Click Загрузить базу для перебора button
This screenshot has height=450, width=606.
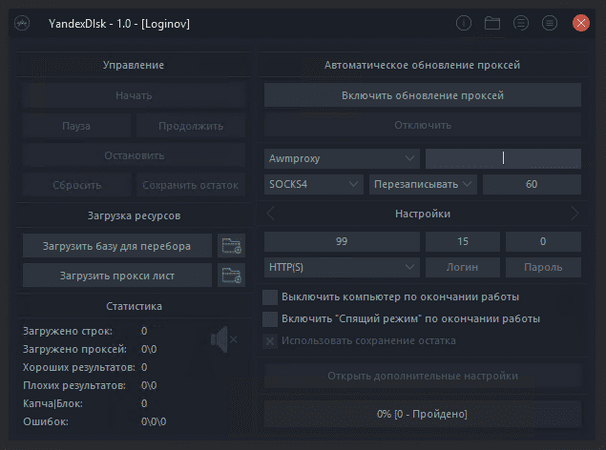[x=117, y=246]
